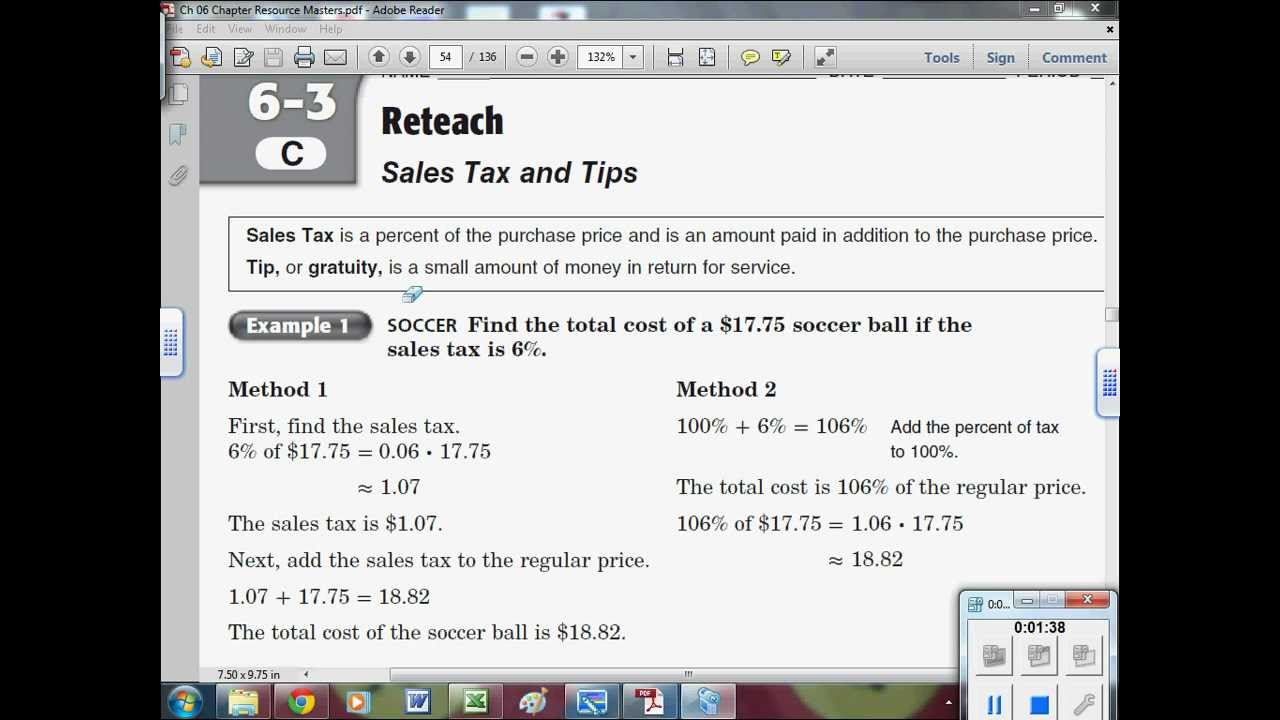The width and height of the screenshot is (1280, 720).
Task: Minimize the recorder widget window
Action: point(1027,600)
